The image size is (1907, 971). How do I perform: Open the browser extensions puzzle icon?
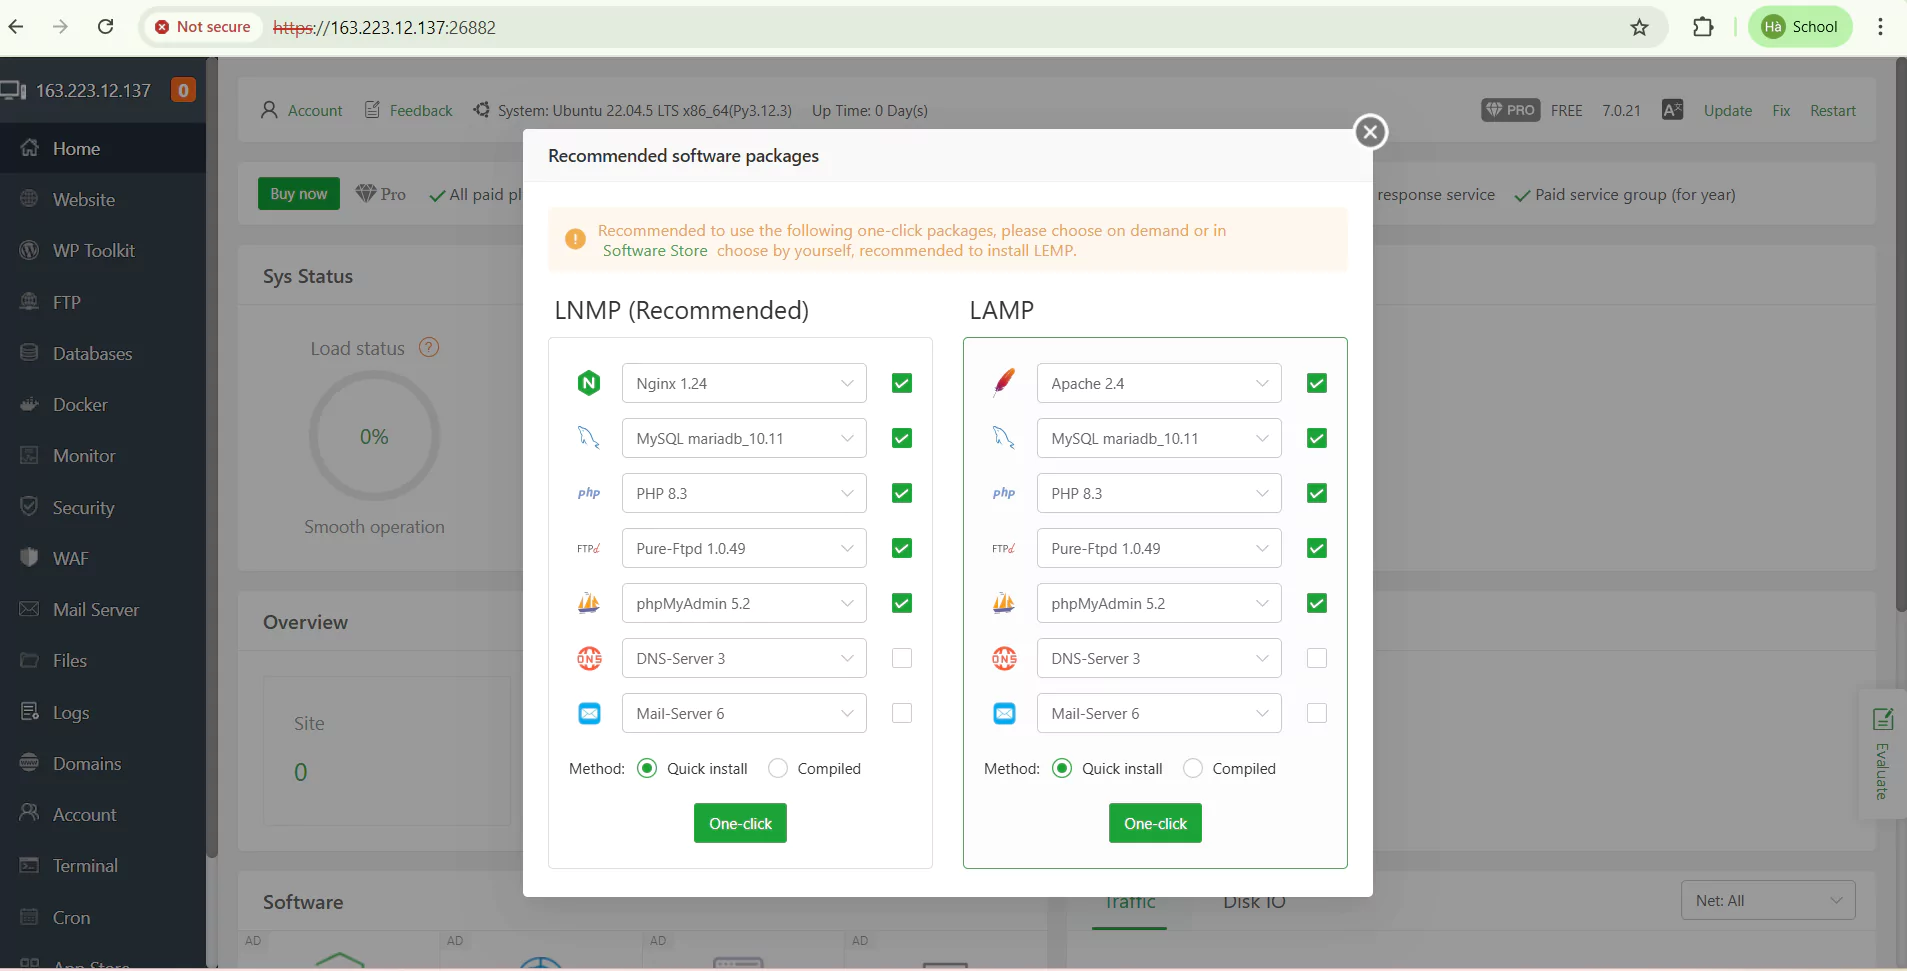[x=1703, y=27]
